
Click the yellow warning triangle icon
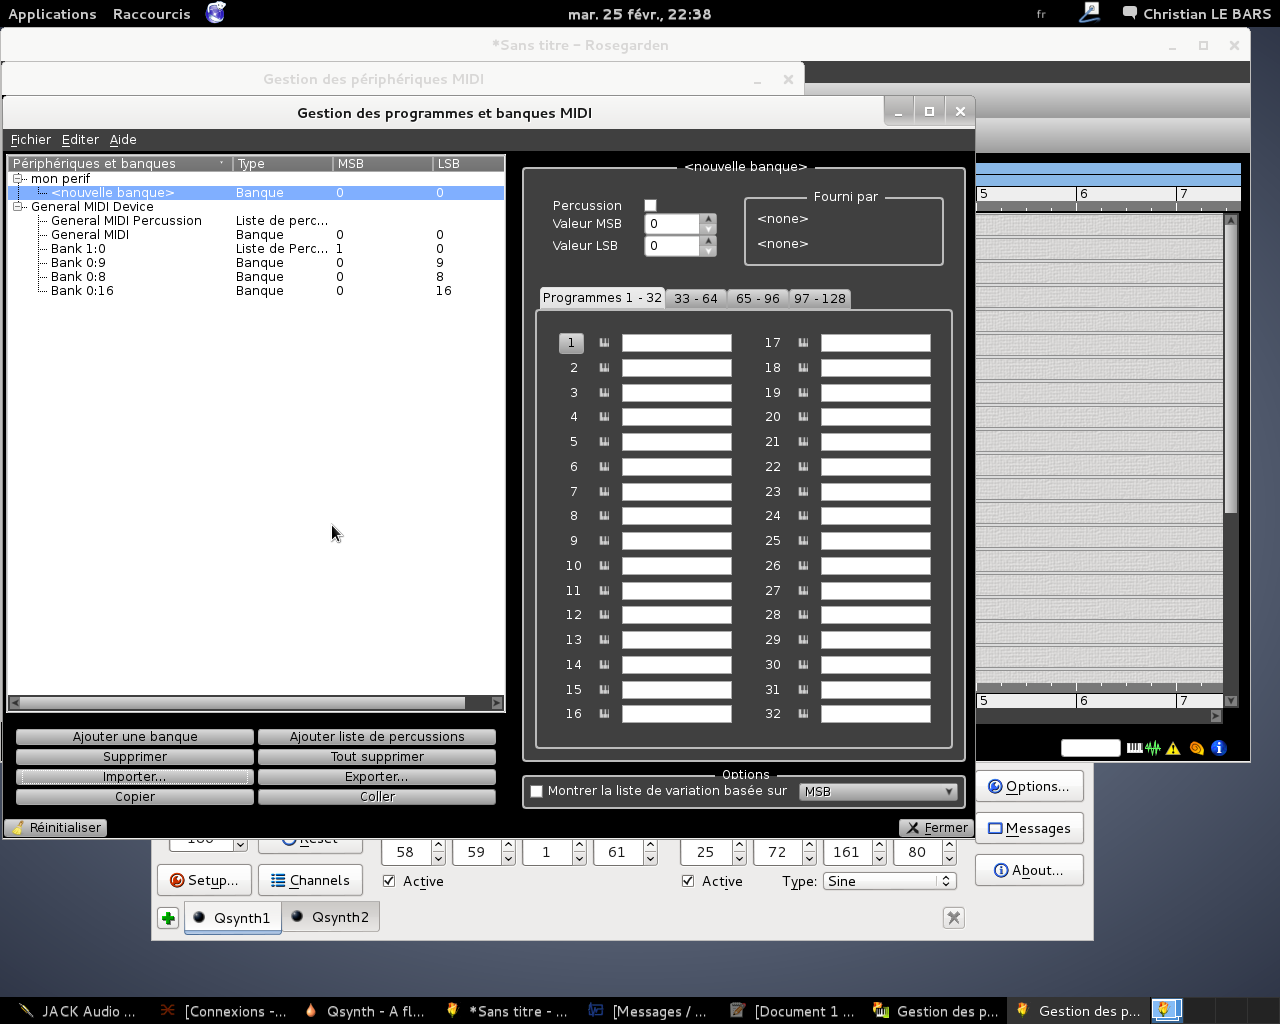1173,748
